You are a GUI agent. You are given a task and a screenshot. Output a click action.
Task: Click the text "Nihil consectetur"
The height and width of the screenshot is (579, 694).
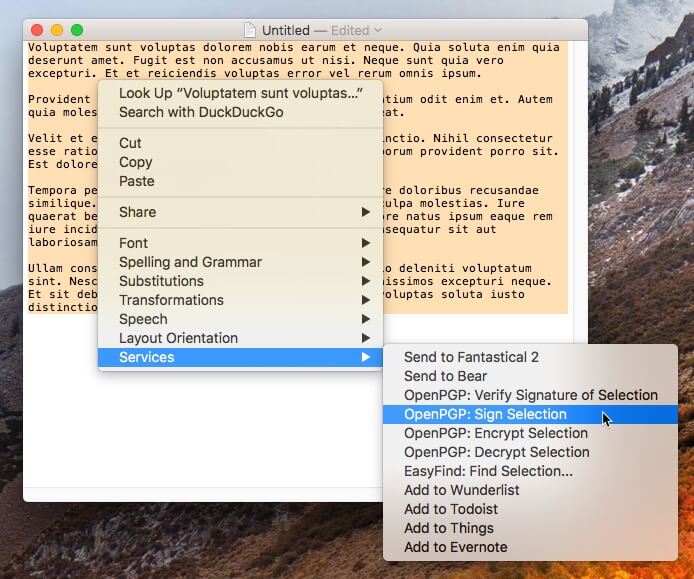[x=493, y=138]
